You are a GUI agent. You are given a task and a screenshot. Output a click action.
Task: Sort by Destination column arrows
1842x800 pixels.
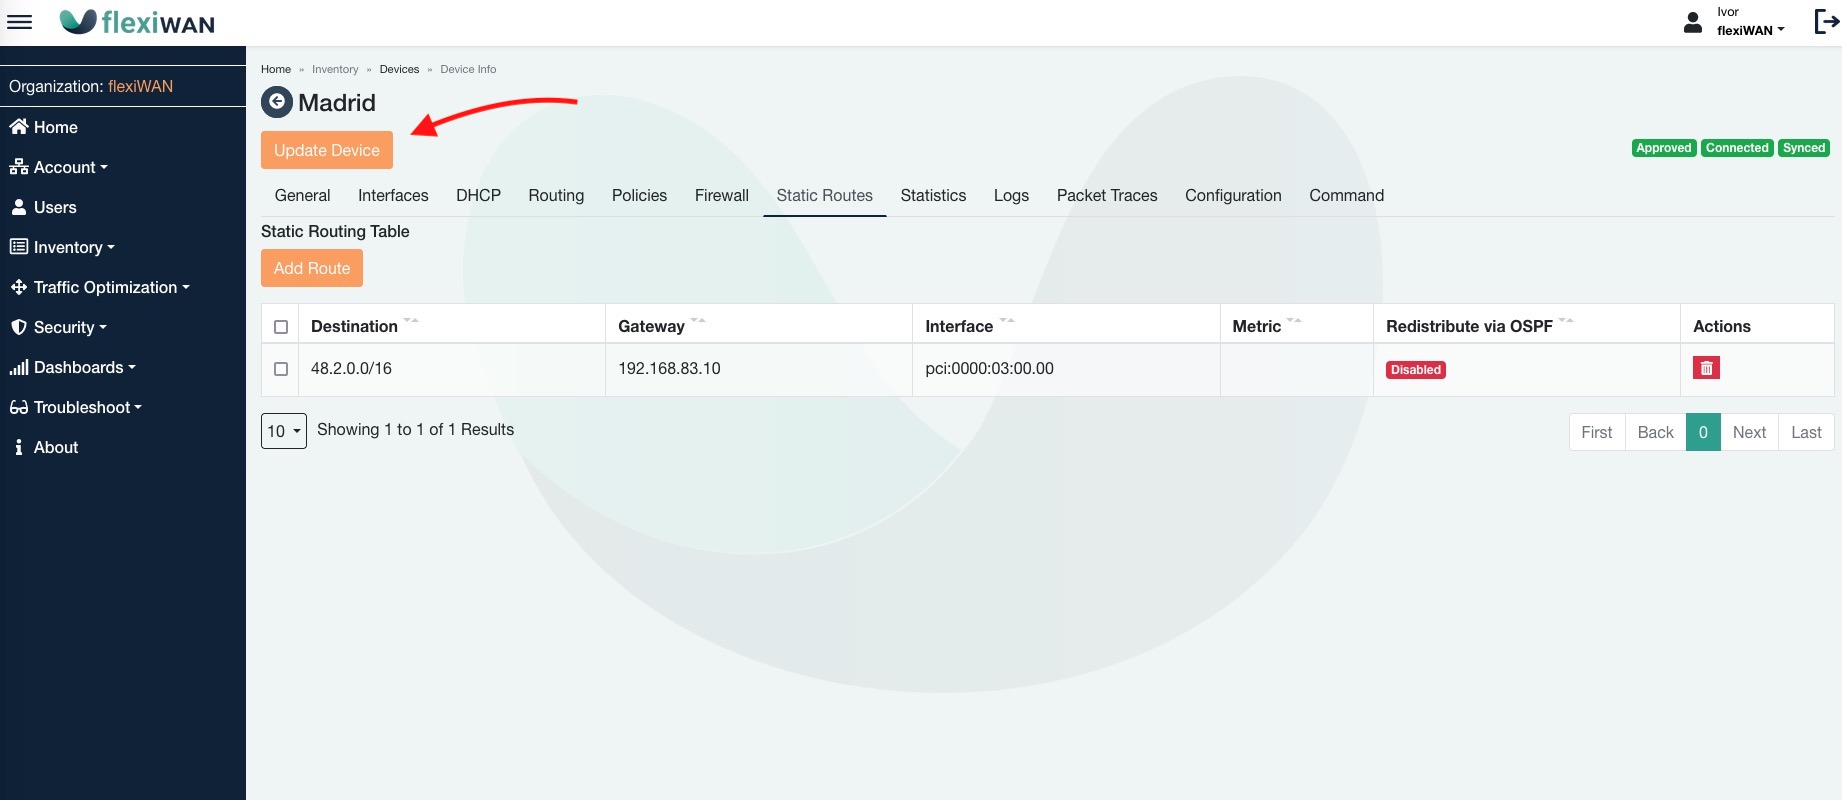coord(411,321)
